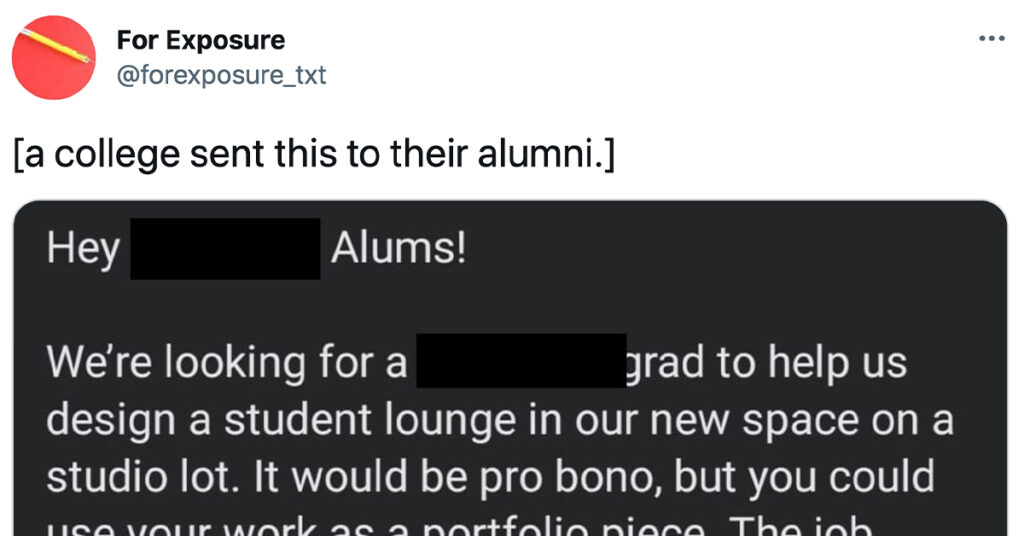
Task: Click the word Alums! in the image
Action: point(398,249)
